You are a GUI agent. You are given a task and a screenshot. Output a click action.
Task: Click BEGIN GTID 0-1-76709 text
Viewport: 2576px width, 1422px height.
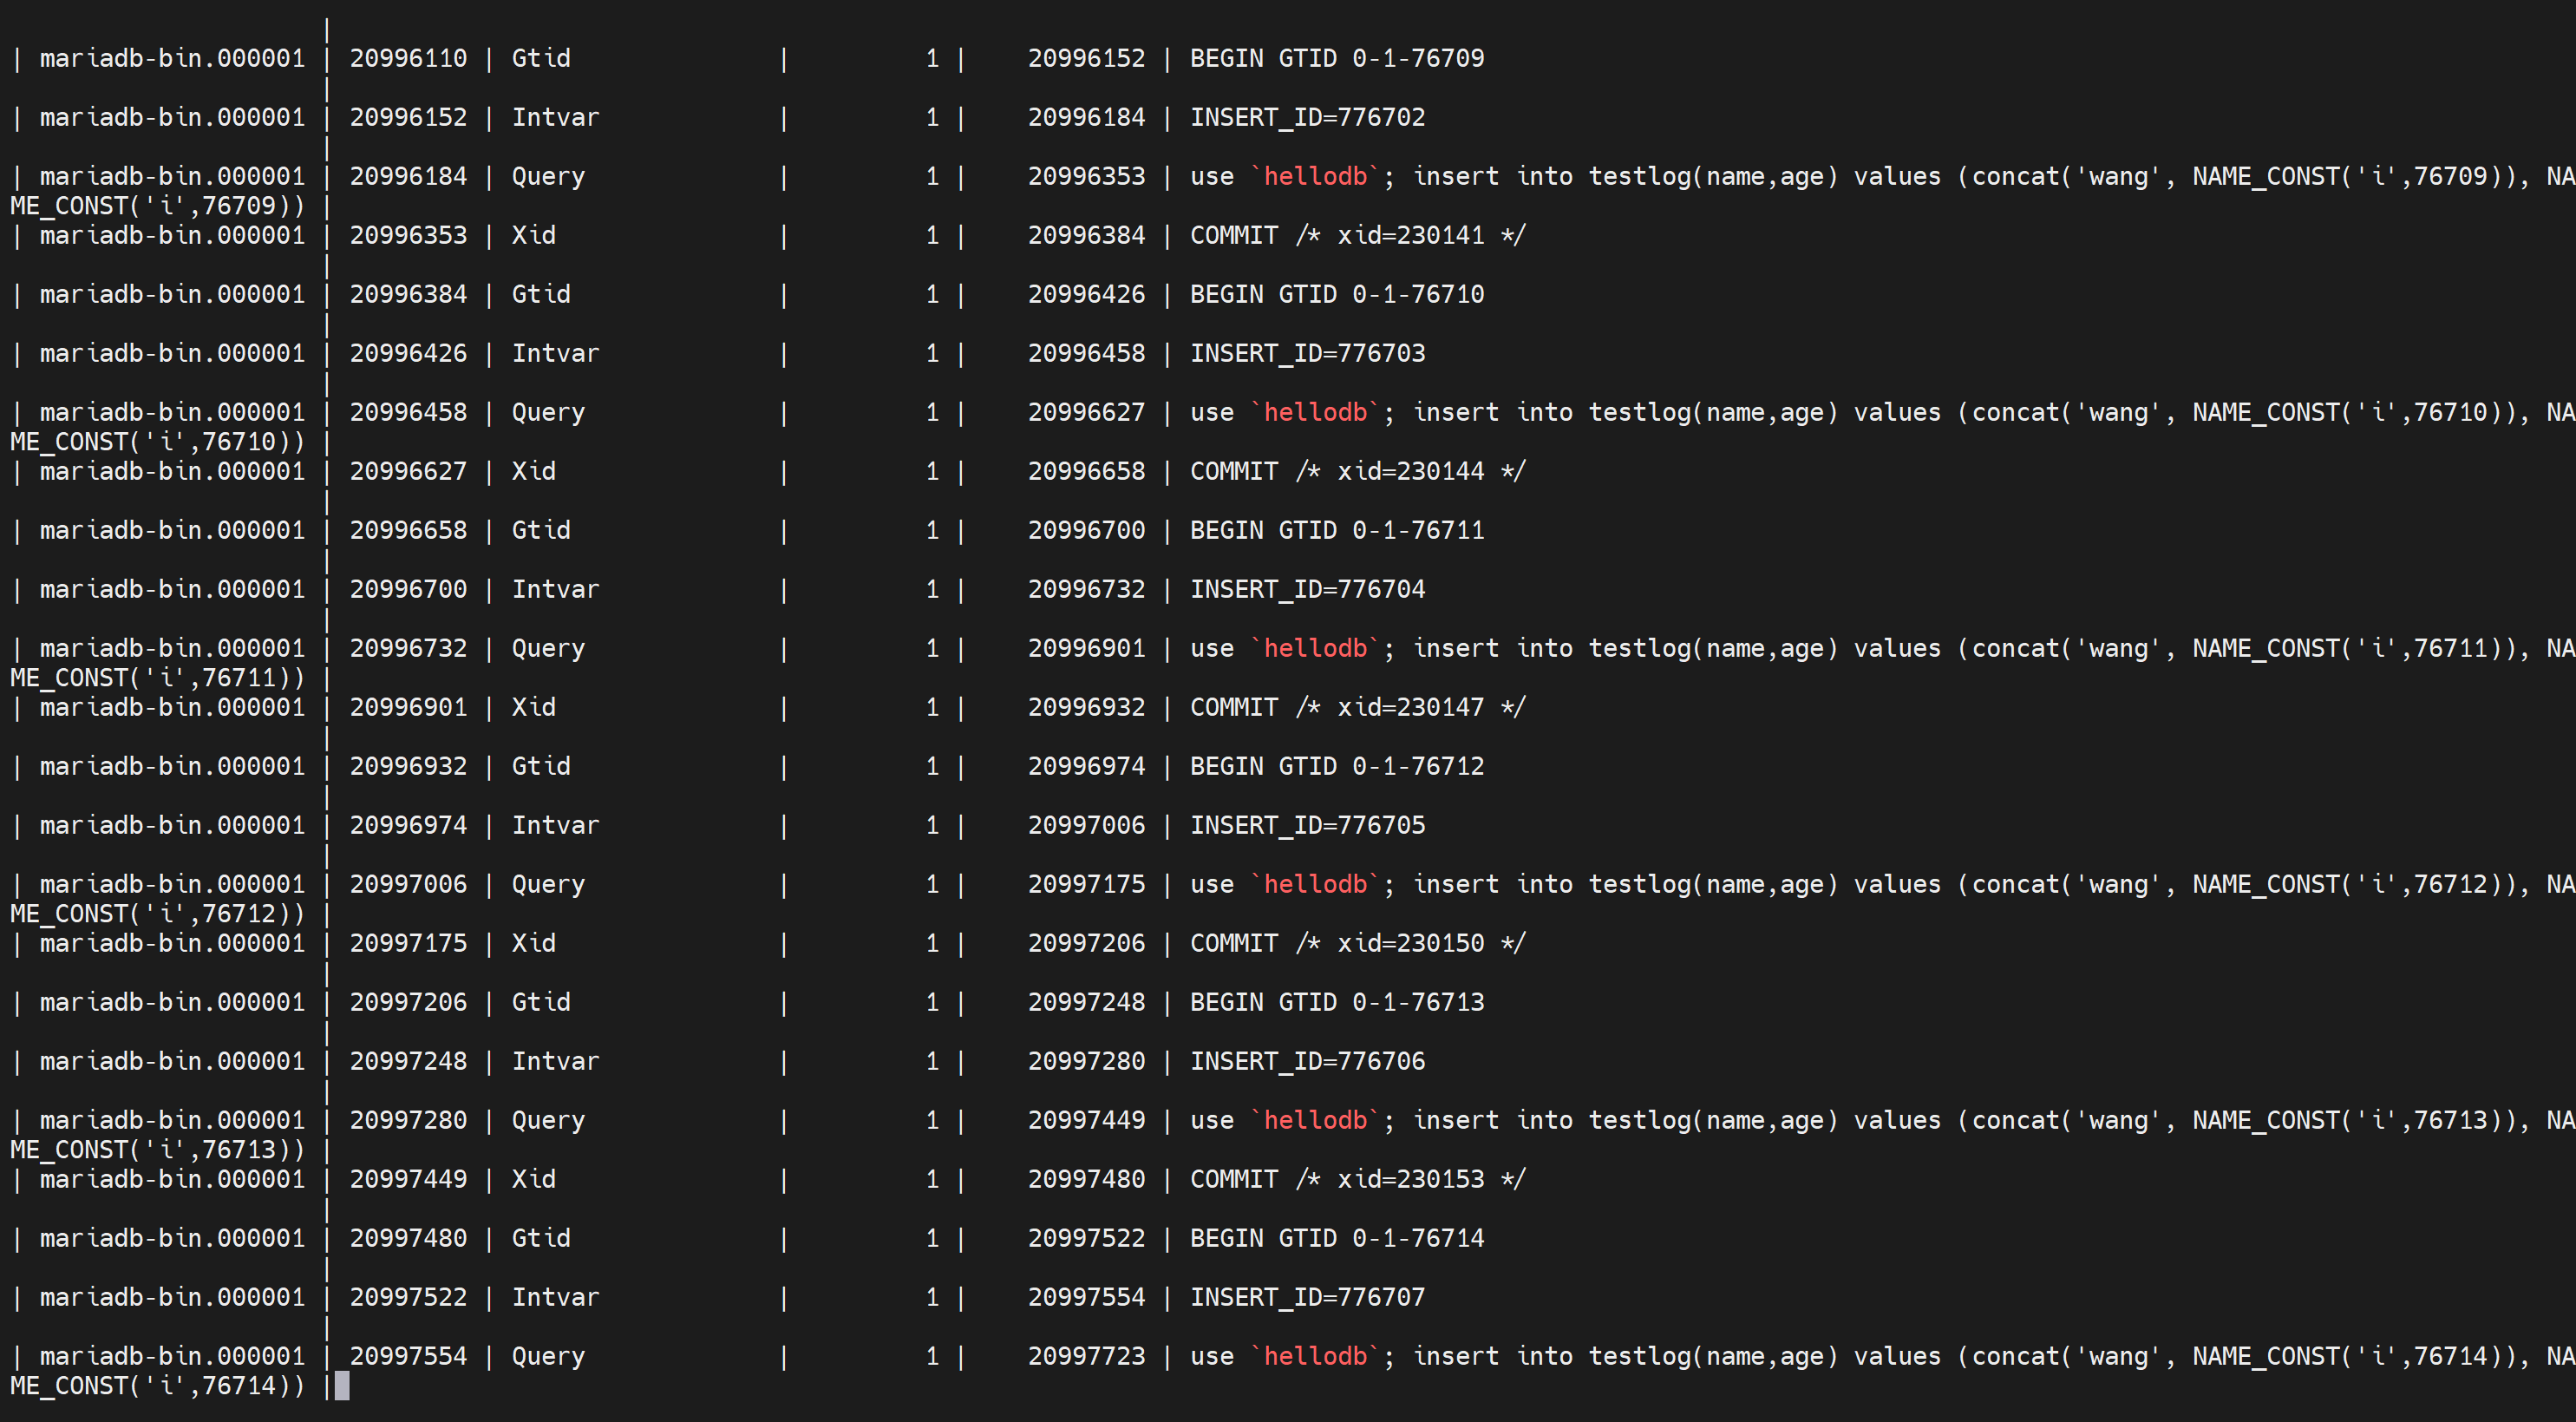pos(1336,58)
